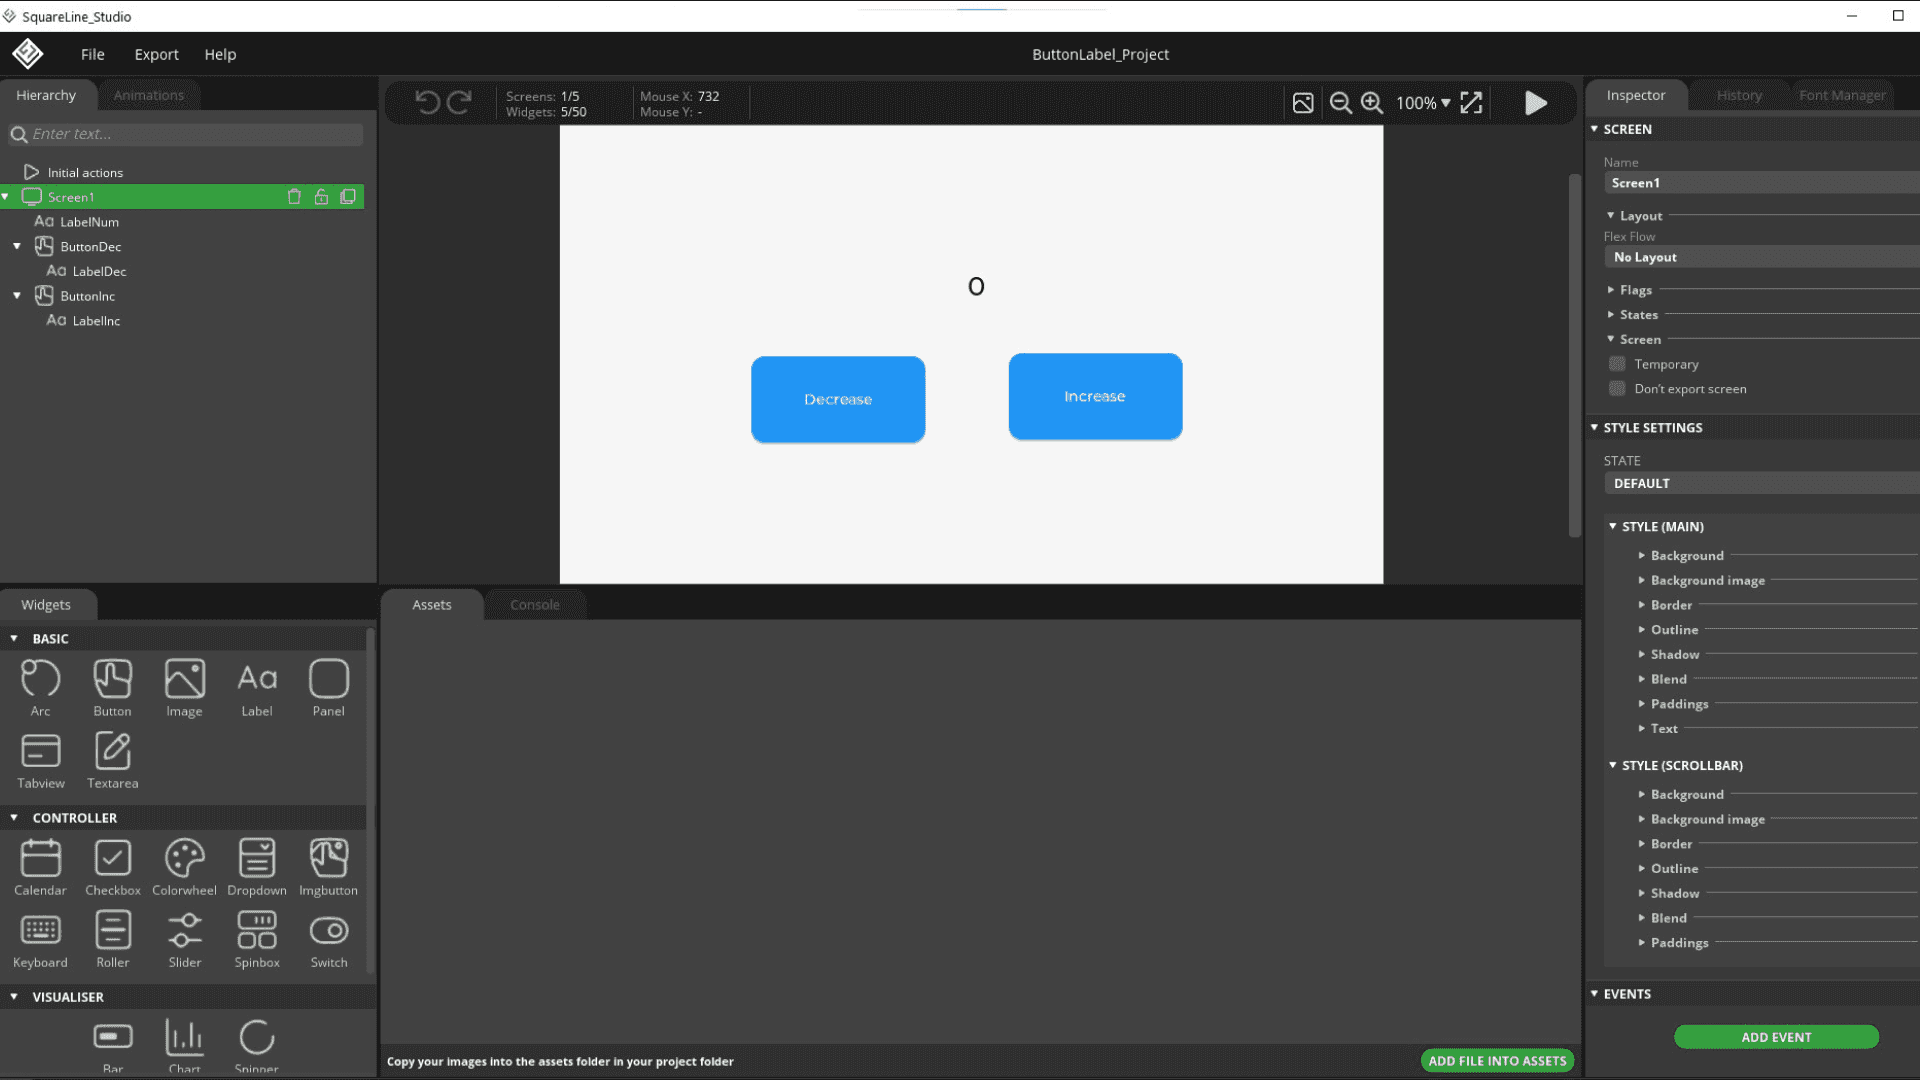Click ADD FILE INTO ASSETS button

[x=1497, y=1061]
